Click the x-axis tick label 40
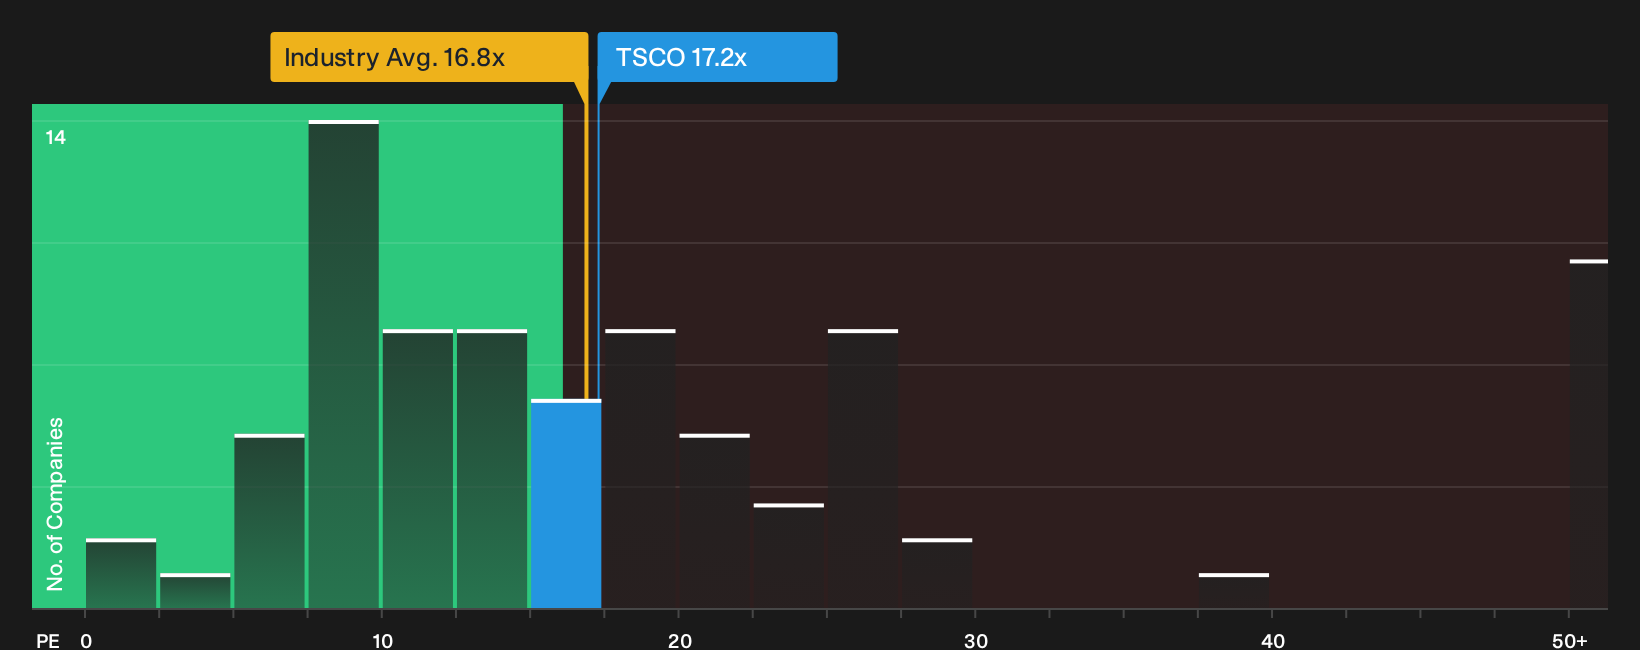Screen dimensions: 1640x650 tap(1273, 641)
